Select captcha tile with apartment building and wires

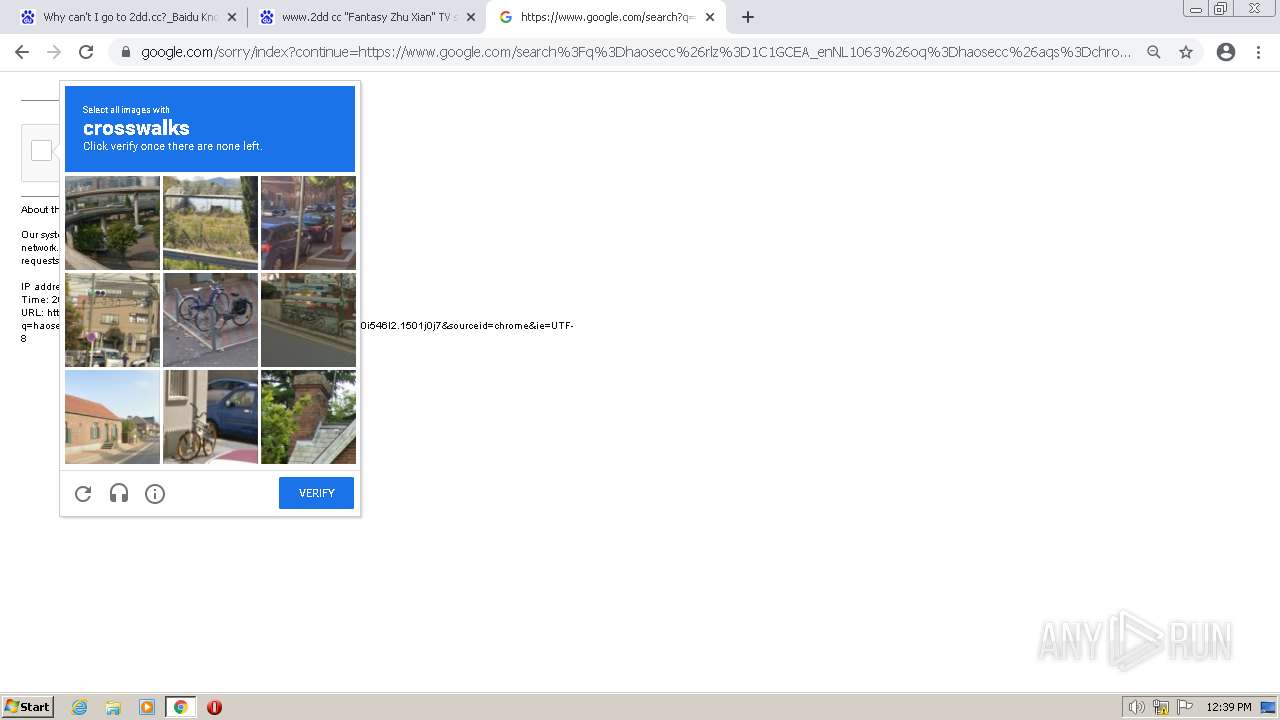(112, 320)
